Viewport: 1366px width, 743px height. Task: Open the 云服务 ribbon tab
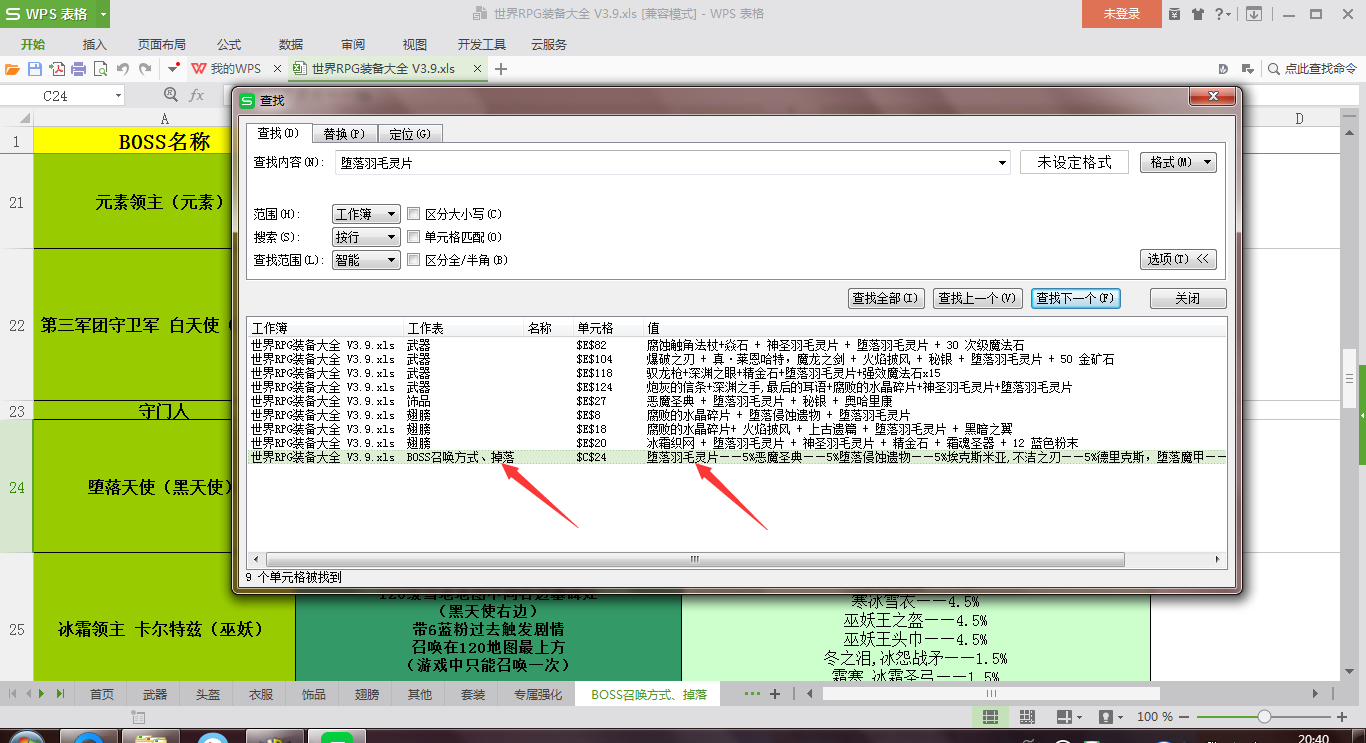coord(549,45)
